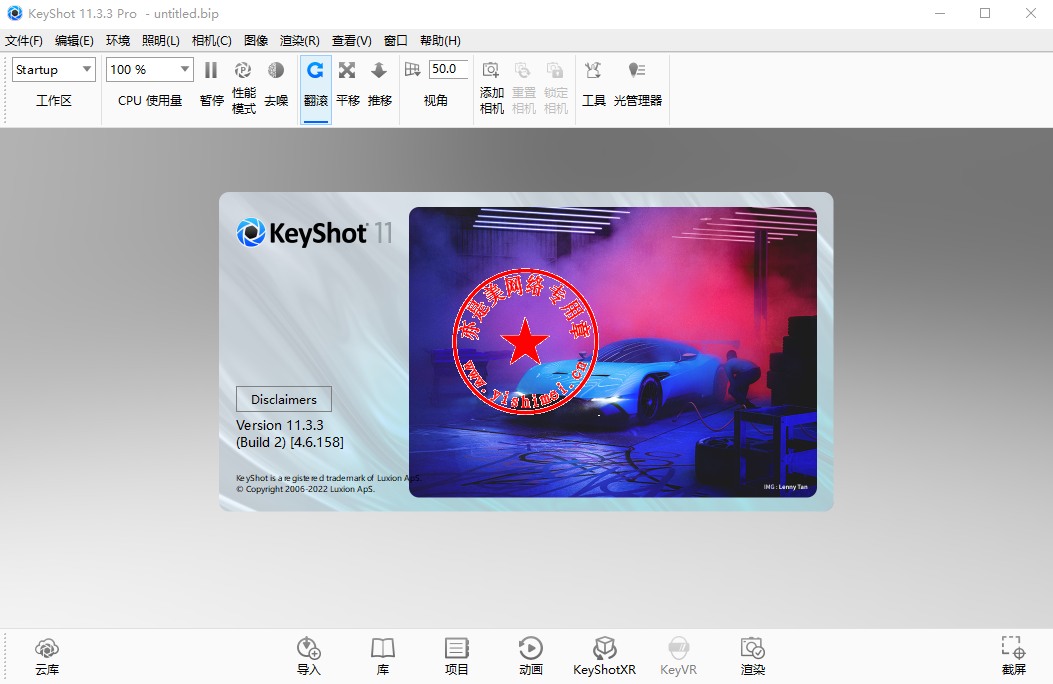
Task: Open the 动画 animation panel
Action: point(531,656)
